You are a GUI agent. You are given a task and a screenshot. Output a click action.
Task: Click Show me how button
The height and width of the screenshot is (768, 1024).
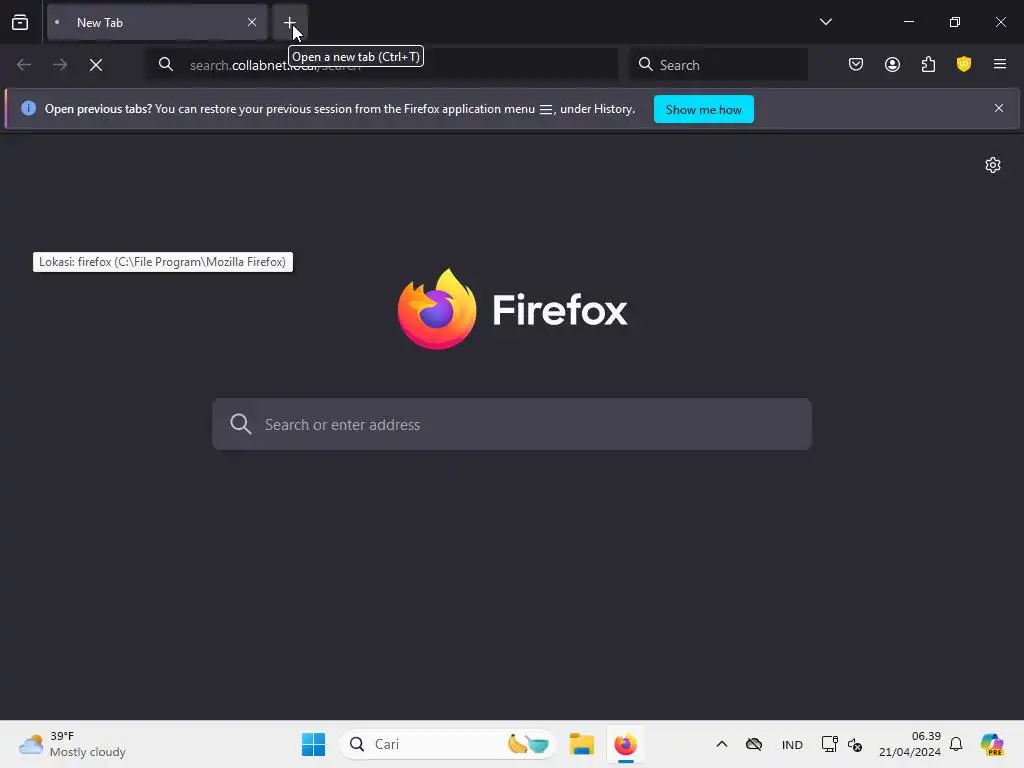click(703, 110)
